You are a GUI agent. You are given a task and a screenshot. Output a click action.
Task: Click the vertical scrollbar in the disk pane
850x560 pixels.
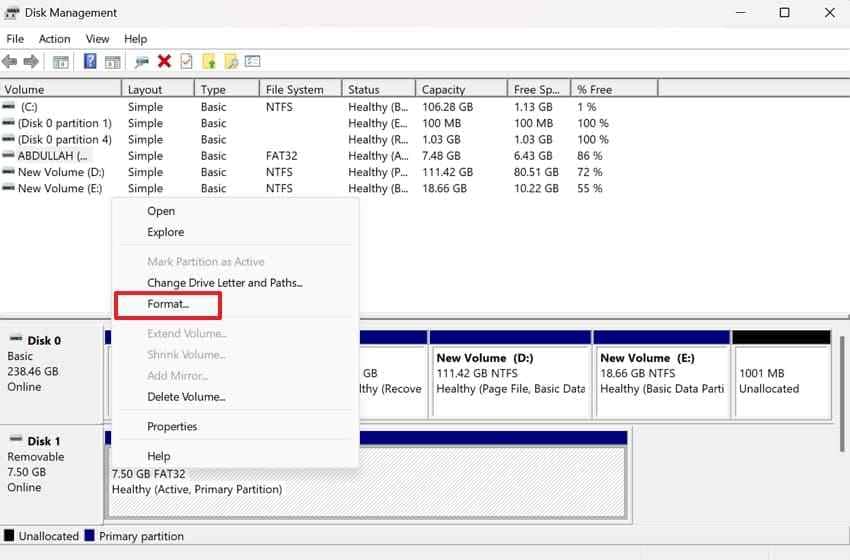tap(842, 394)
